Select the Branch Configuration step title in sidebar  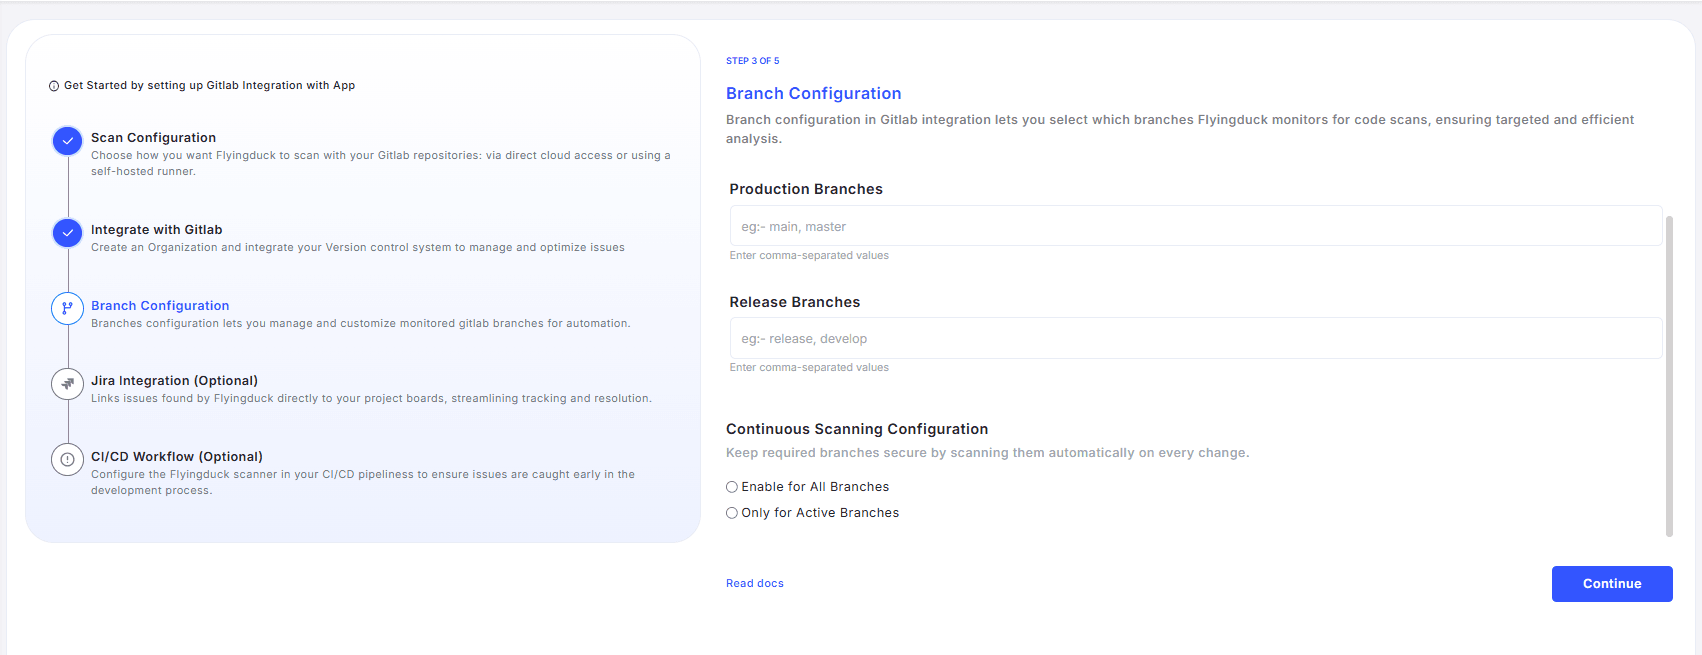pyautogui.click(x=160, y=306)
